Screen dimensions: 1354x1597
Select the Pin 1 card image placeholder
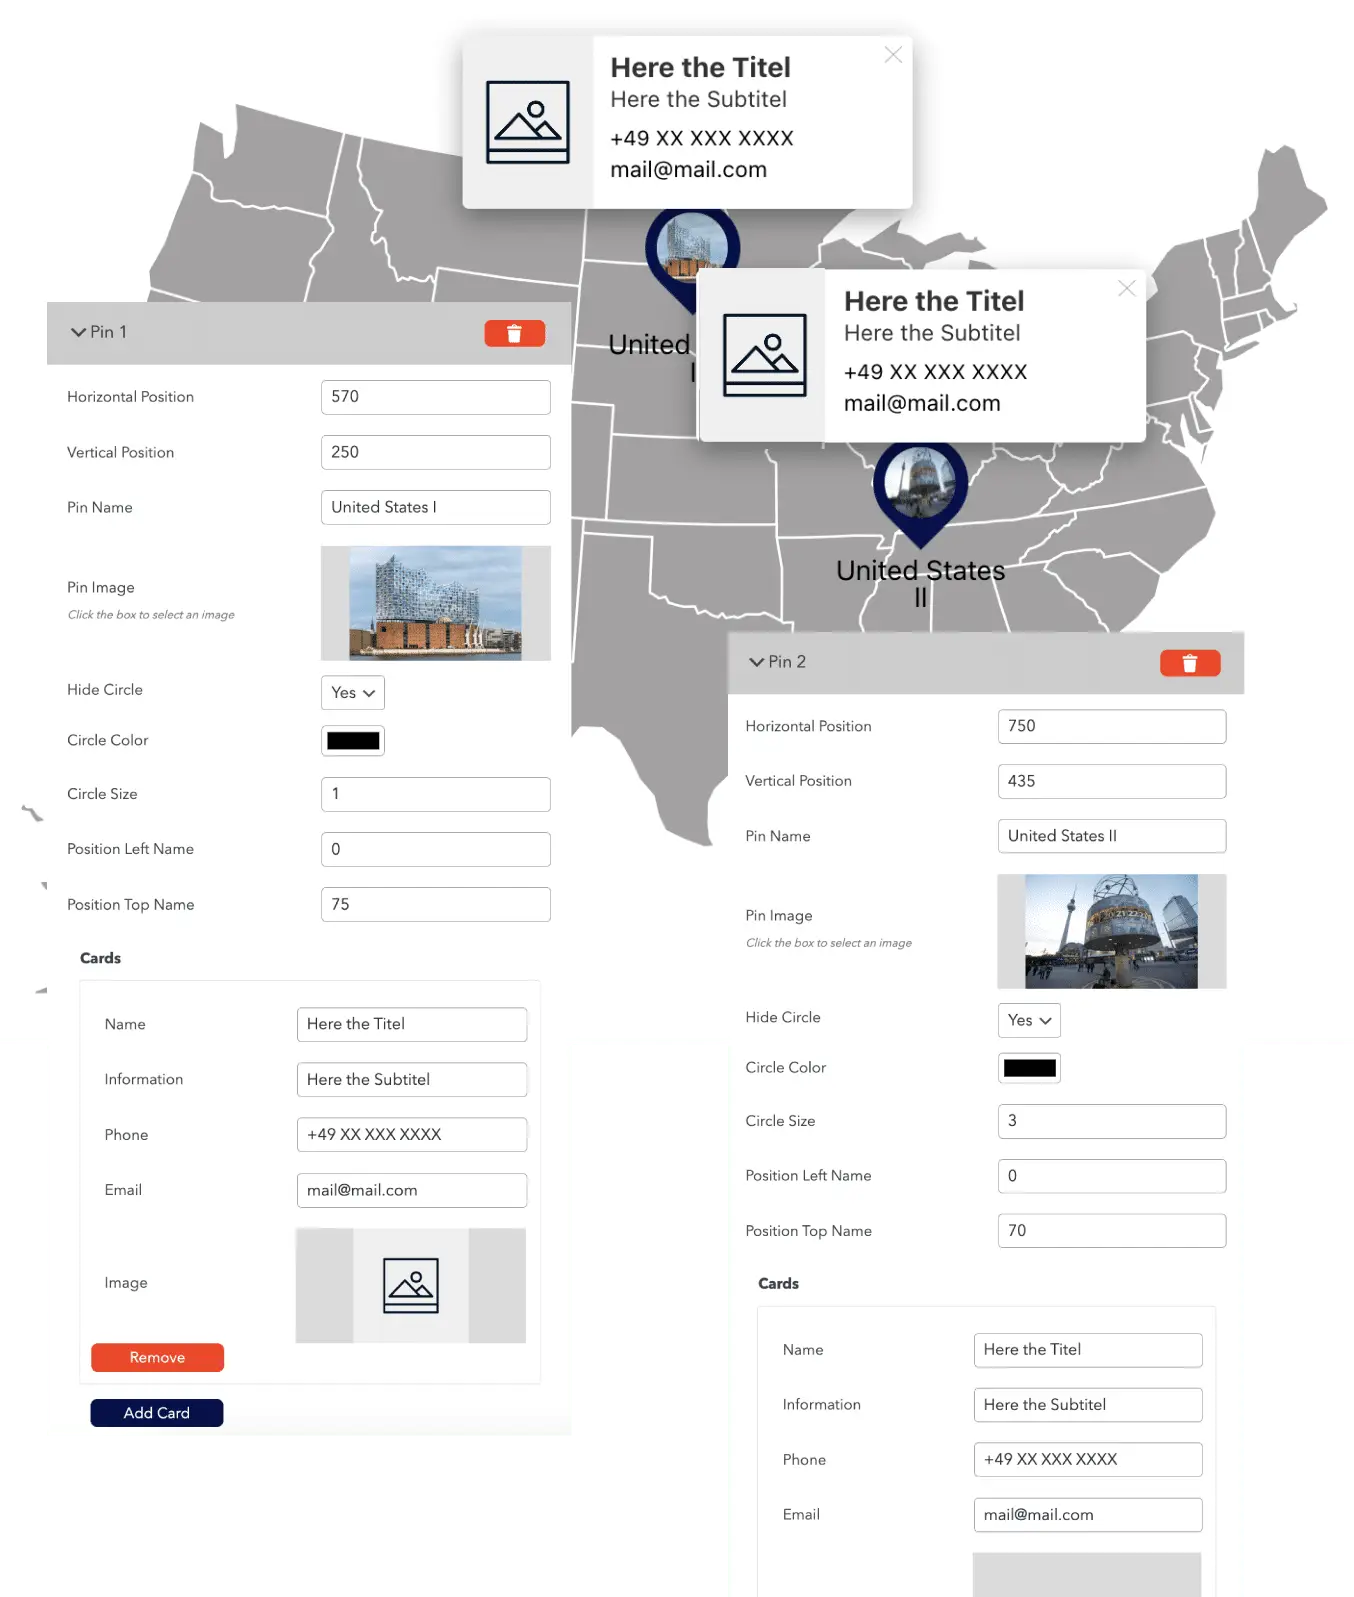[411, 1285]
